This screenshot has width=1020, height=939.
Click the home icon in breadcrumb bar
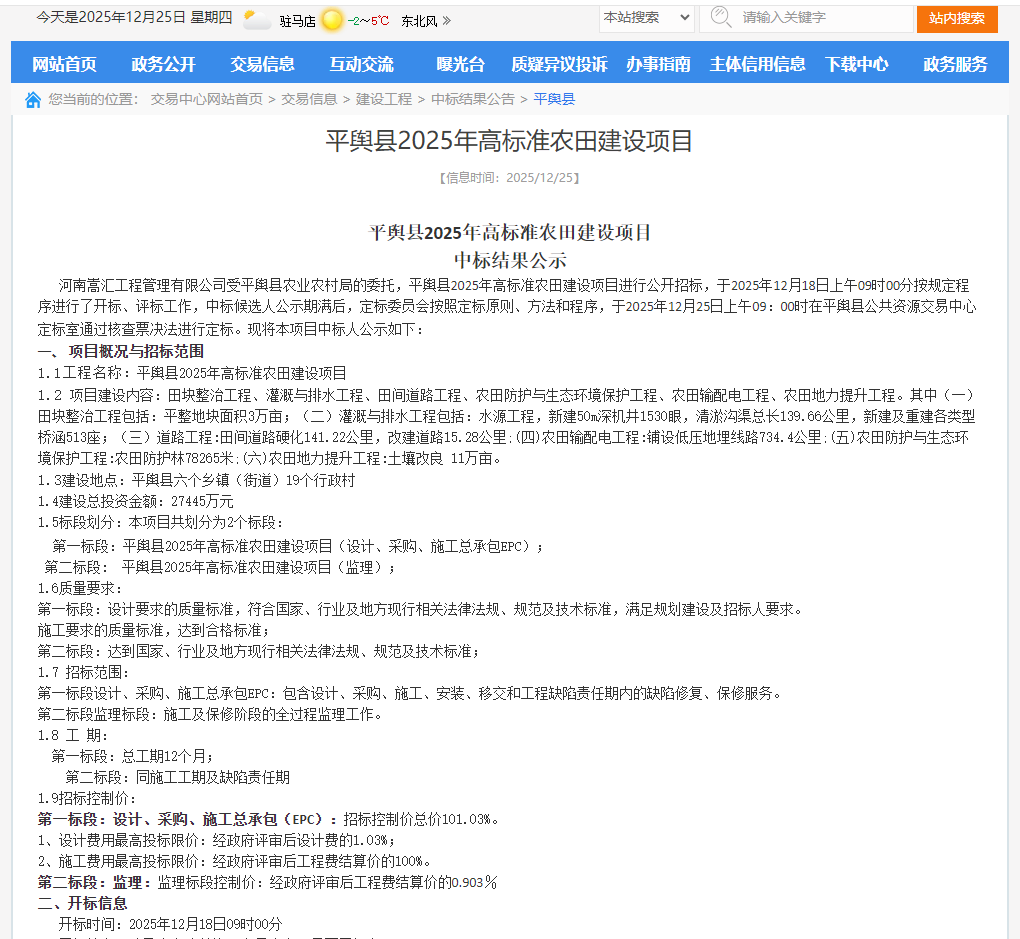pyautogui.click(x=33, y=99)
